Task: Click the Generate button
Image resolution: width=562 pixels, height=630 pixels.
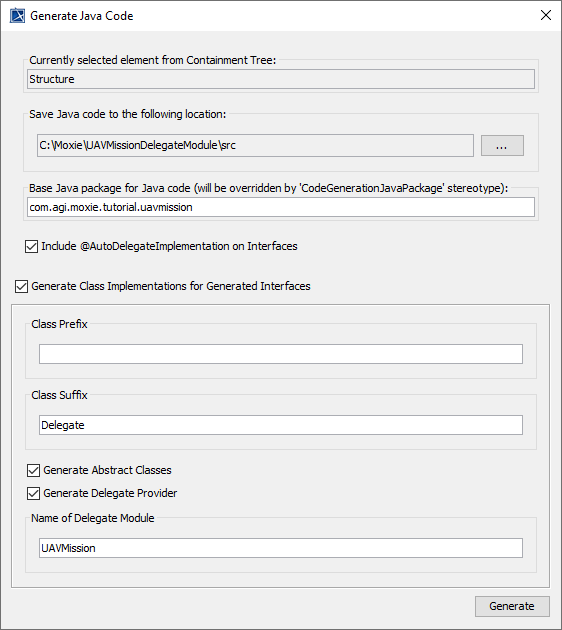Action: point(512,606)
